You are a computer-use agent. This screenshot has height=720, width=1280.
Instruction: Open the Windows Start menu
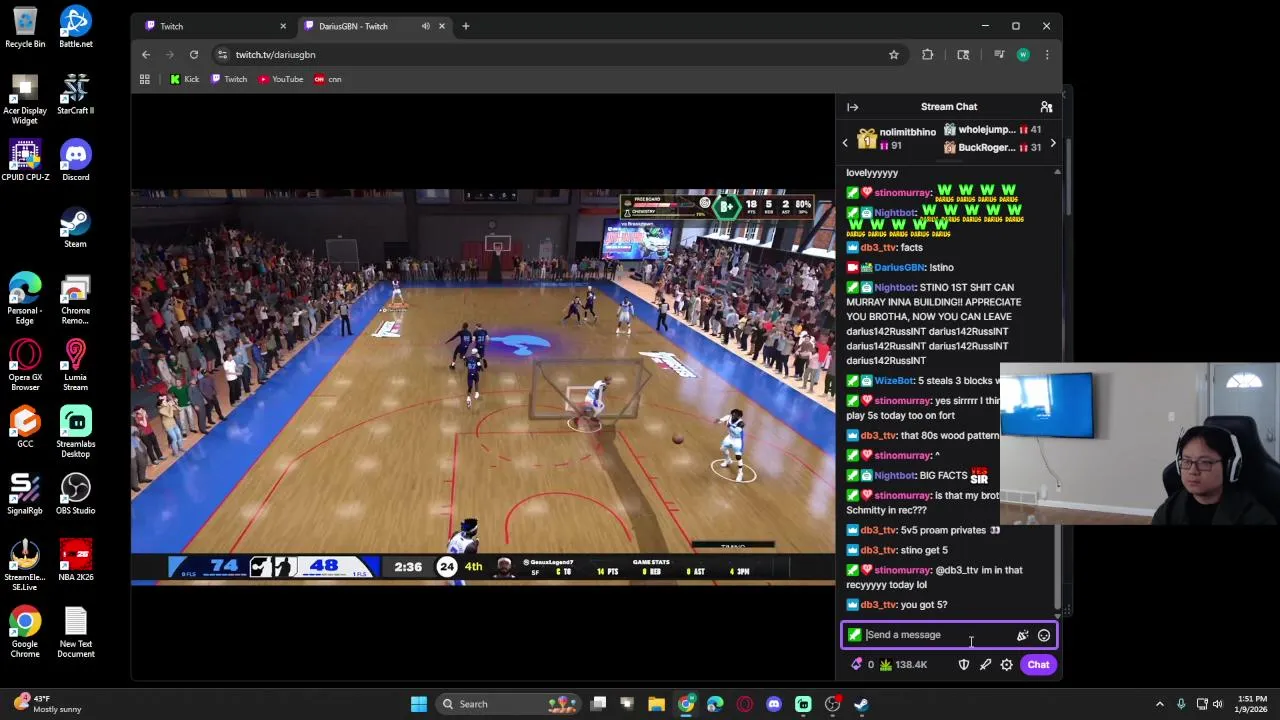(419, 704)
